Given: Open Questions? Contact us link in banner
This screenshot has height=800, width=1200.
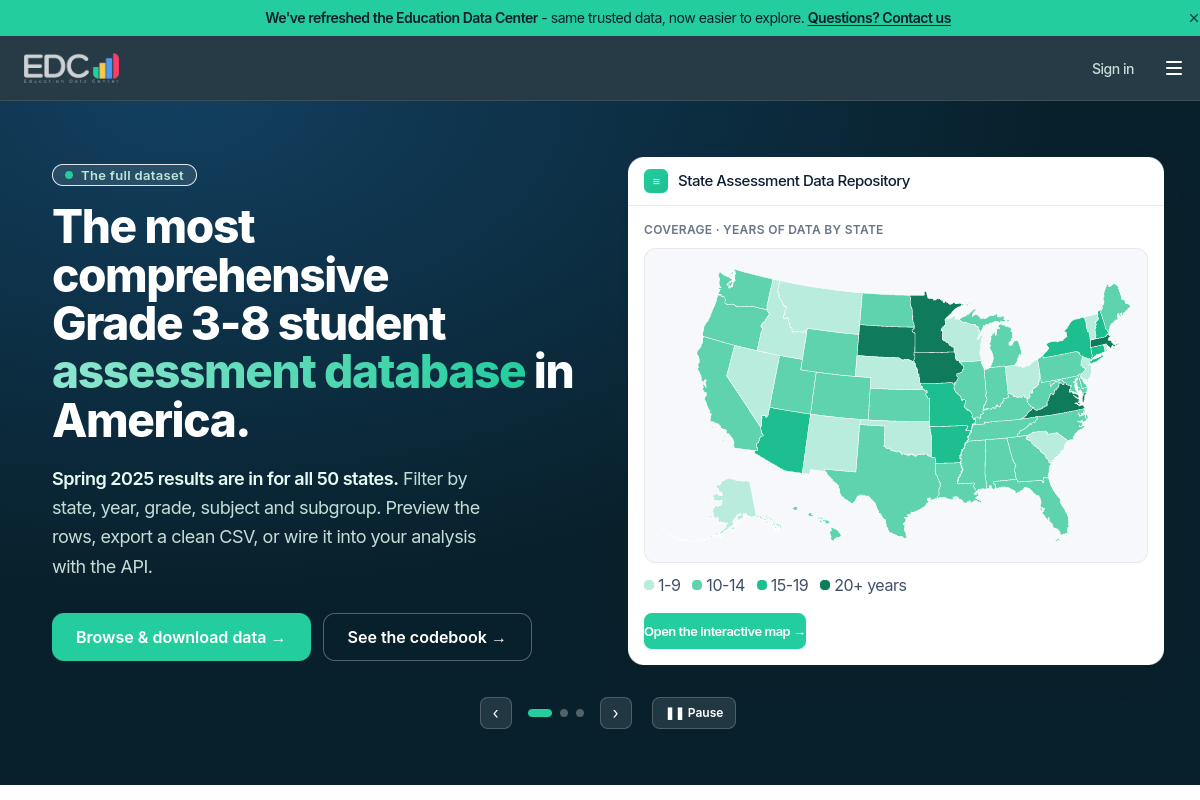Looking at the screenshot, I should click(x=879, y=18).
